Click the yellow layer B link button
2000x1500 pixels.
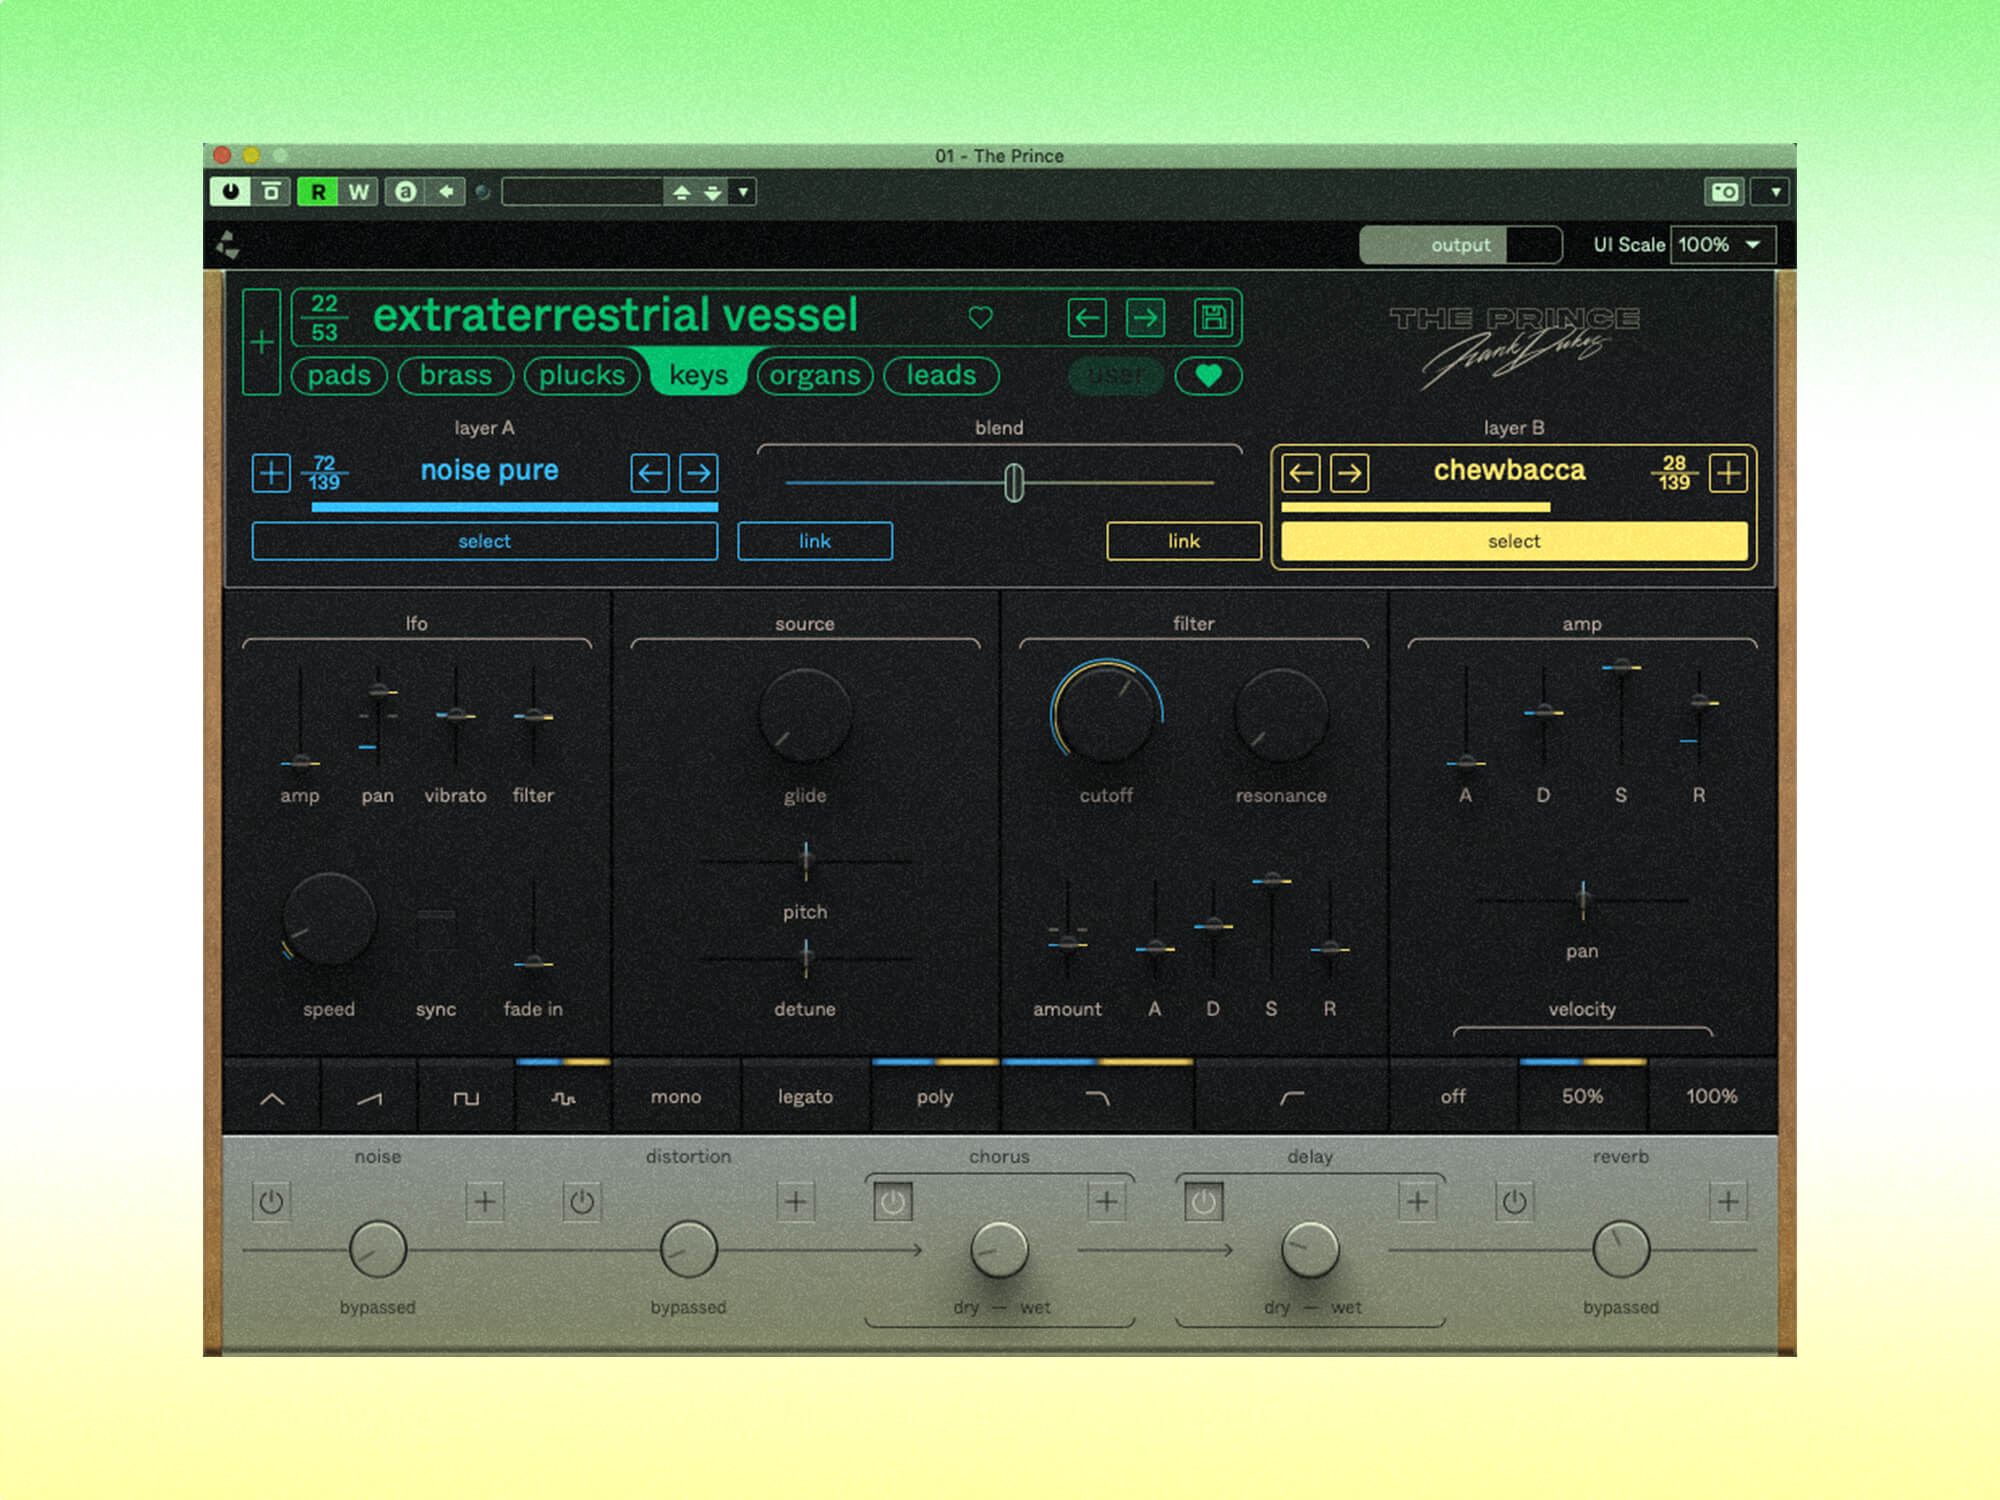[x=1183, y=541]
